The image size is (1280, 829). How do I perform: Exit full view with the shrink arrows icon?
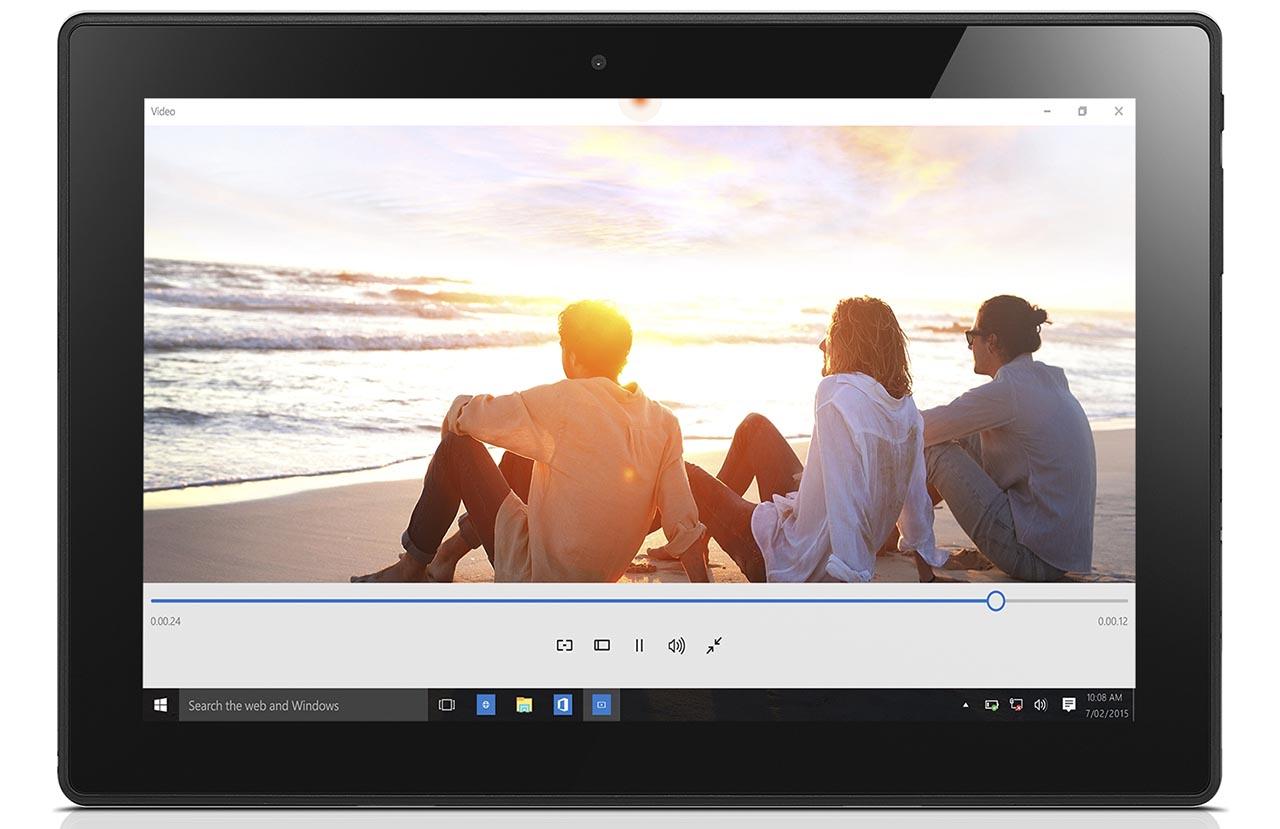click(x=714, y=646)
